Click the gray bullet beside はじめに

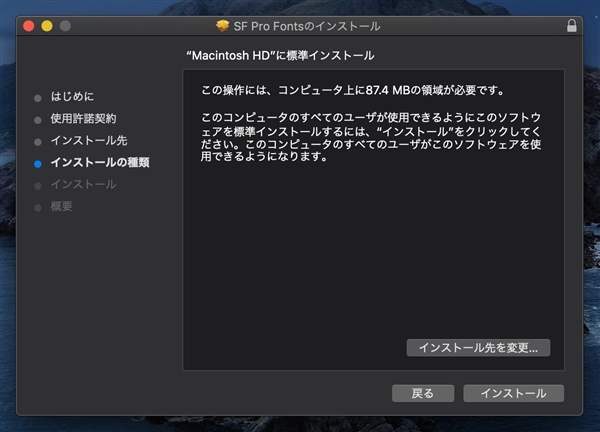[38, 98]
